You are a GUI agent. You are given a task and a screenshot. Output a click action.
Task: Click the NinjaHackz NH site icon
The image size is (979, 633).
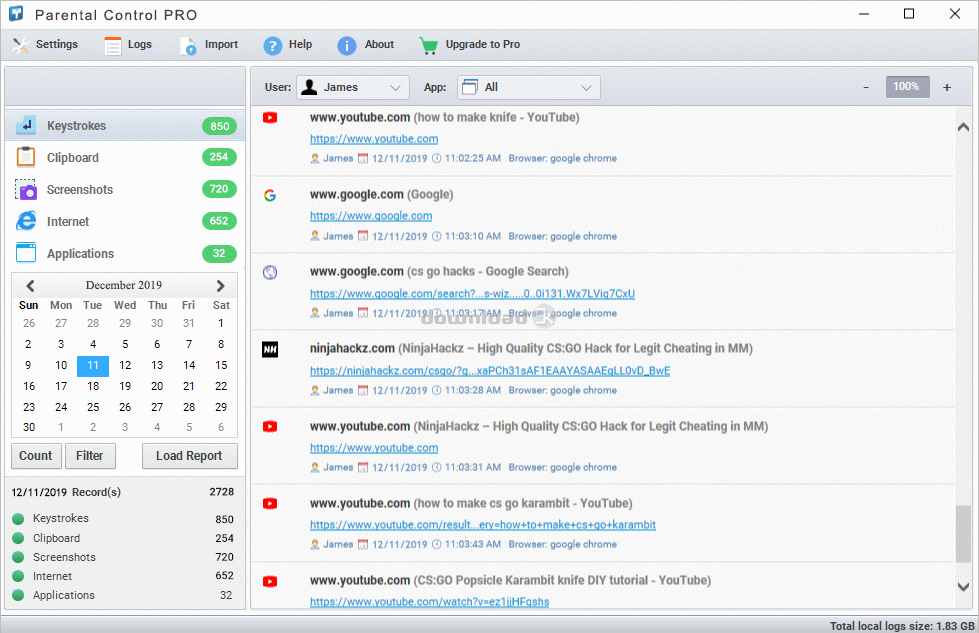tap(270, 350)
